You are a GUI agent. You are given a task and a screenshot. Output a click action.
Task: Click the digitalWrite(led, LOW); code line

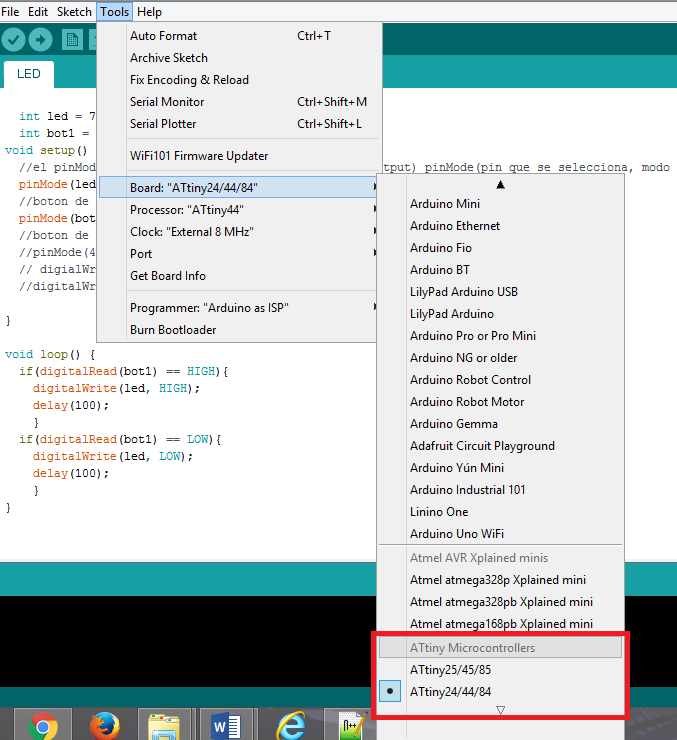pos(113,456)
